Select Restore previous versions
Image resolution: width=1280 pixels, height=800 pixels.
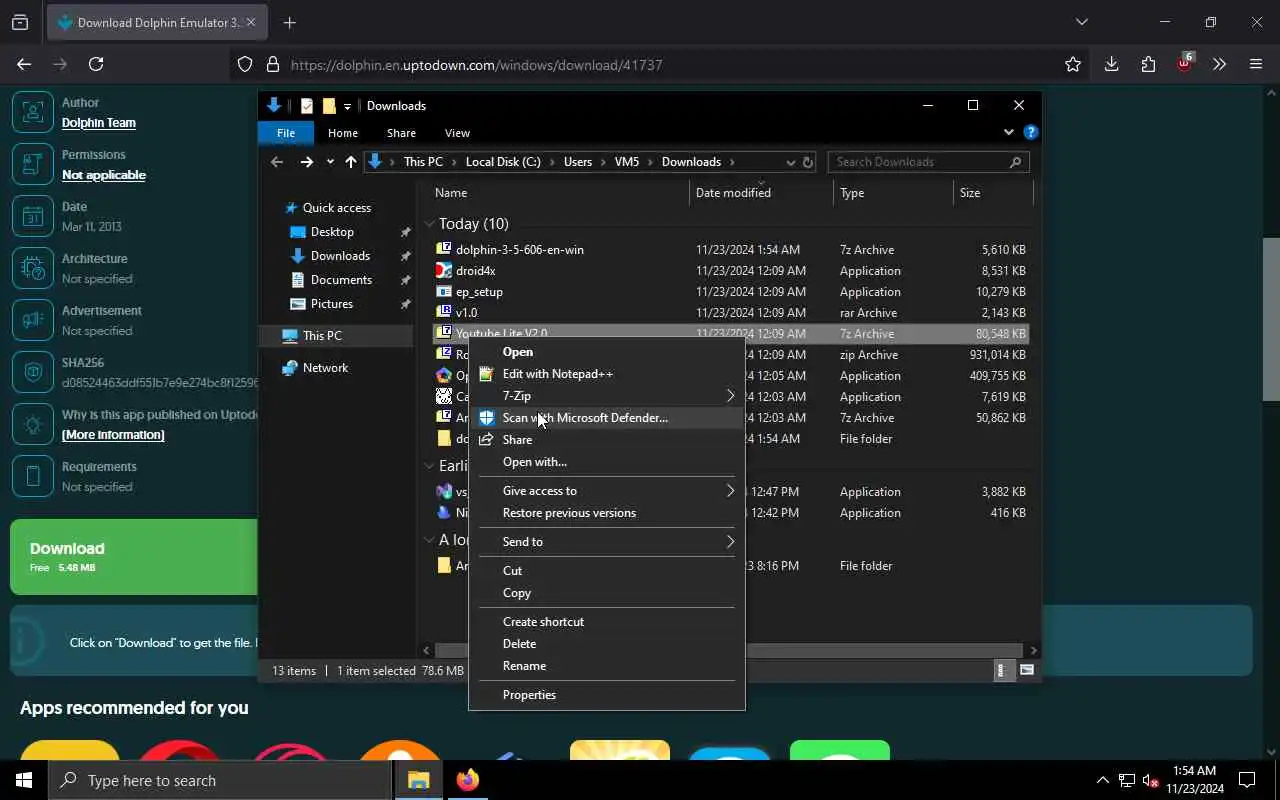(x=569, y=513)
